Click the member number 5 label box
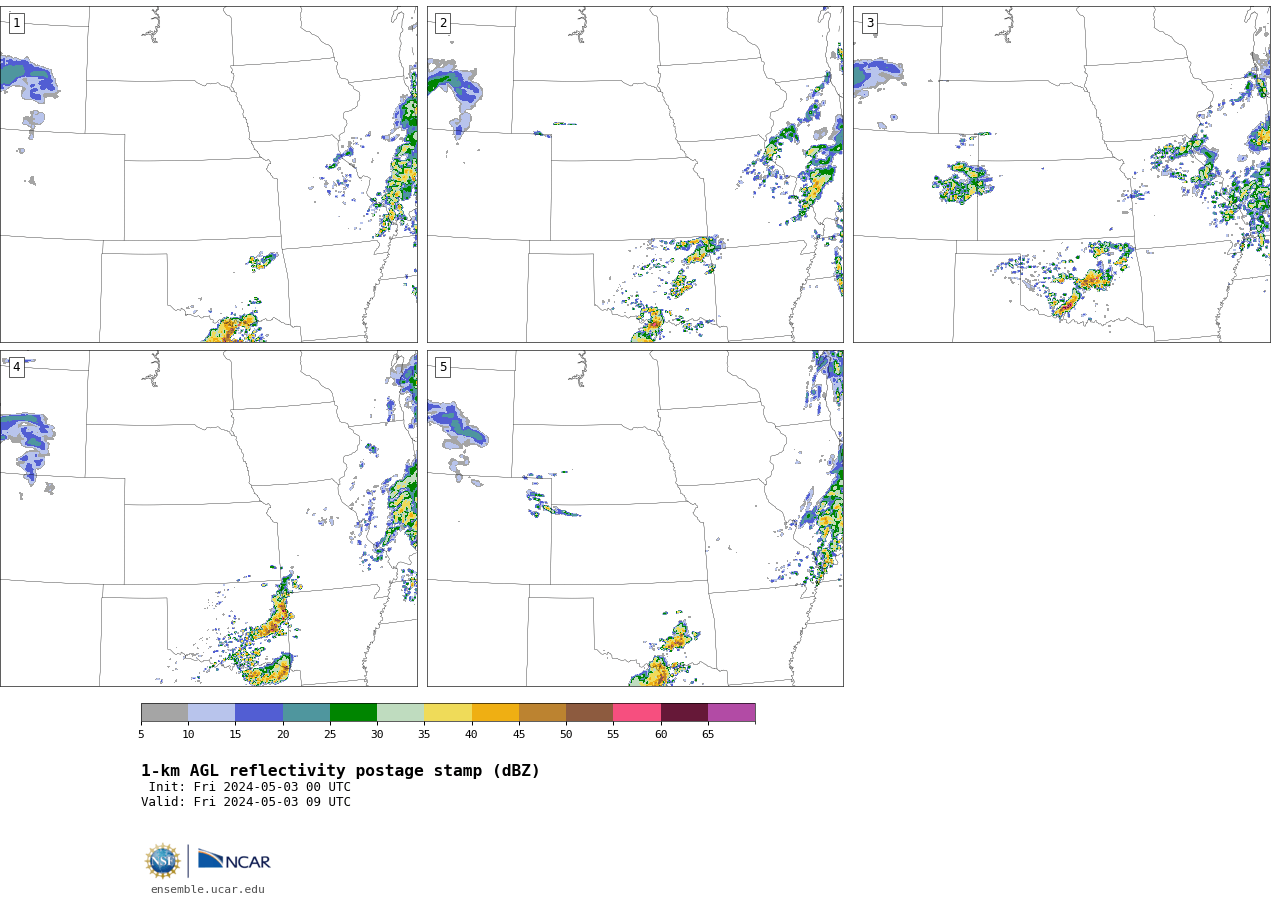The width and height of the screenshot is (1280, 901). (x=443, y=367)
